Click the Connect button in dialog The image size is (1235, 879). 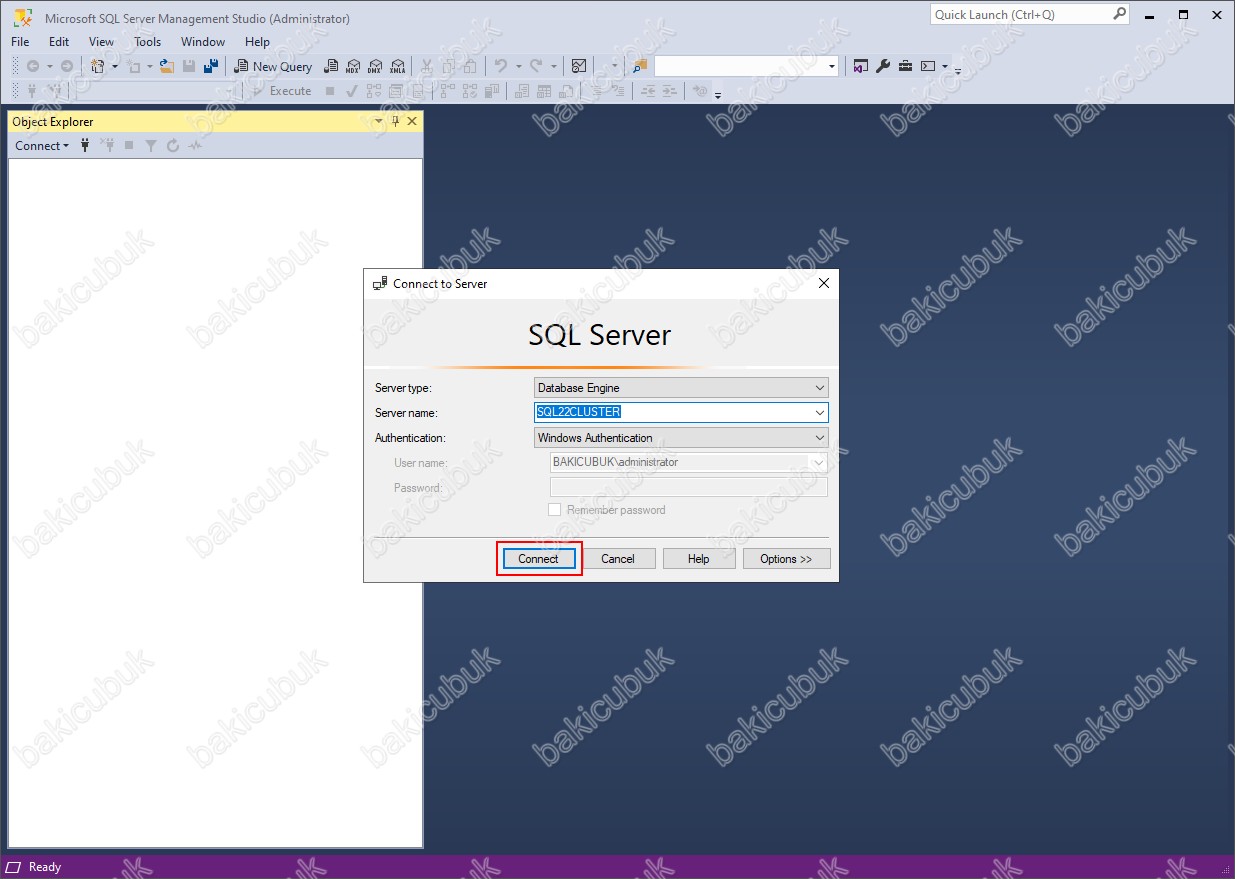click(x=538, y=559)
